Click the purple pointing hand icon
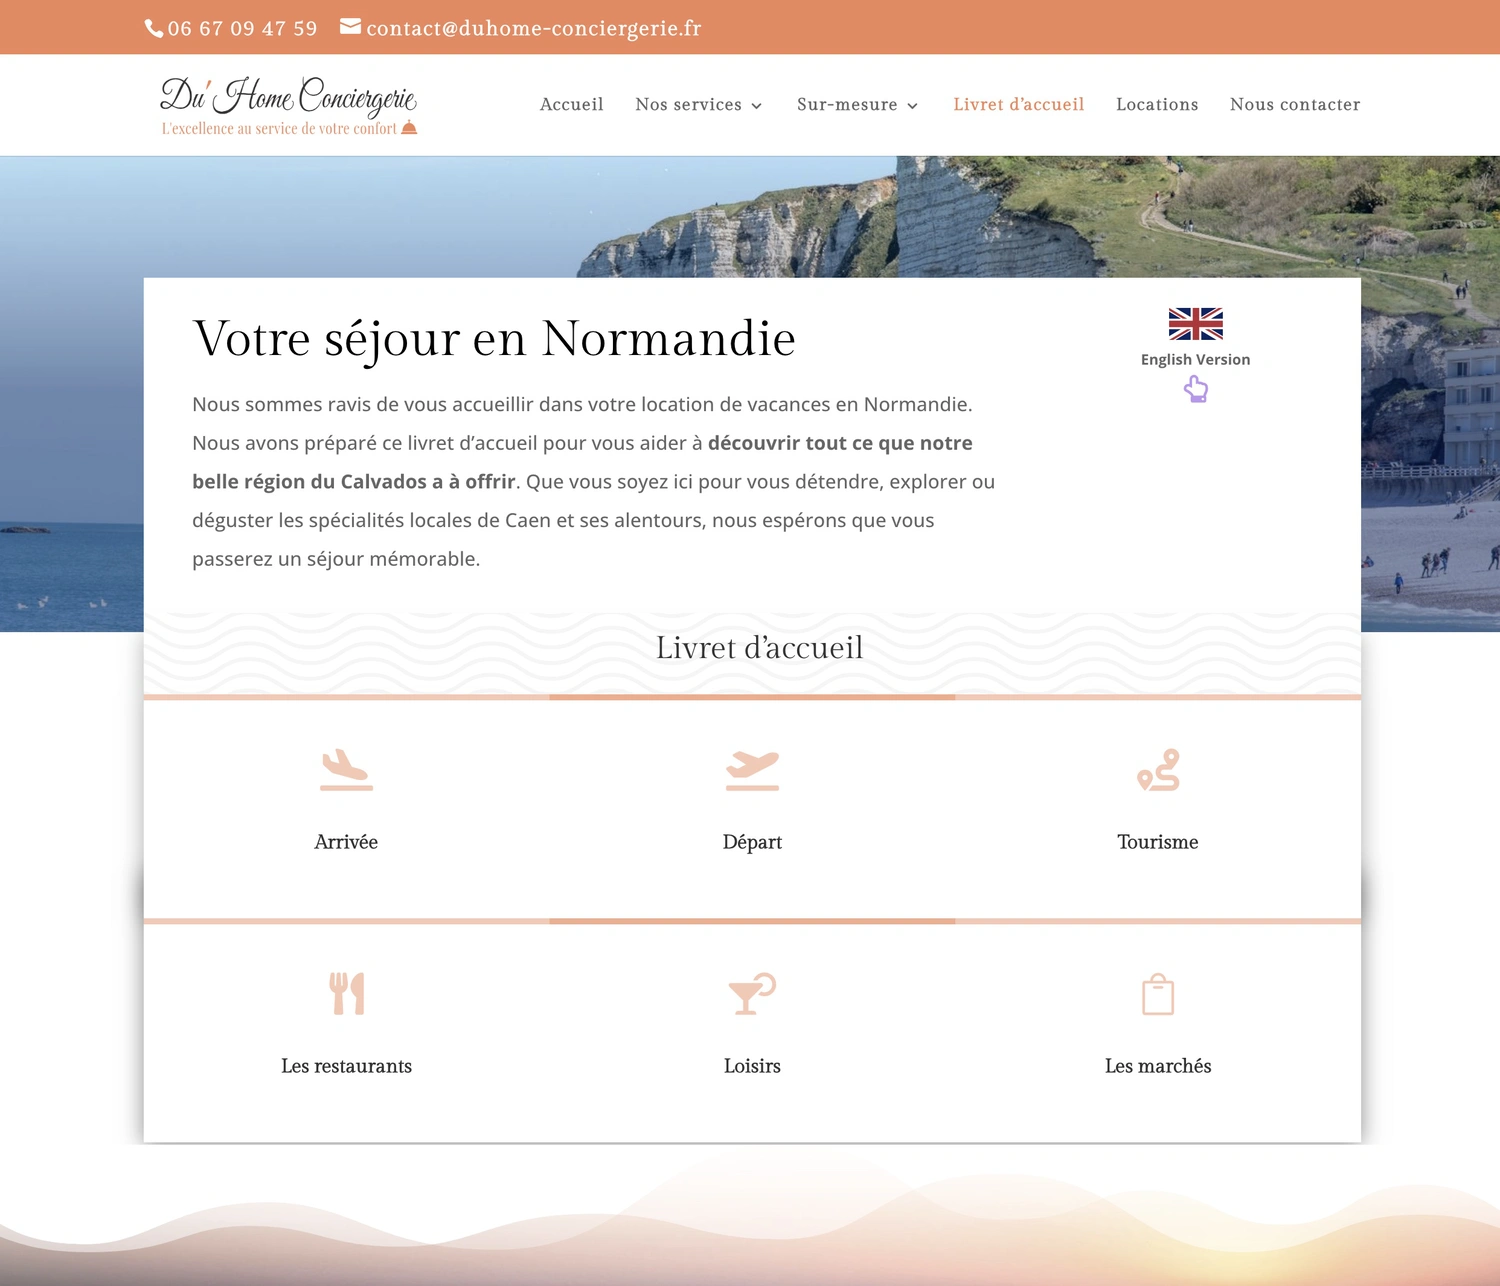The image size is (1500, 1286). pos(1196,389)
